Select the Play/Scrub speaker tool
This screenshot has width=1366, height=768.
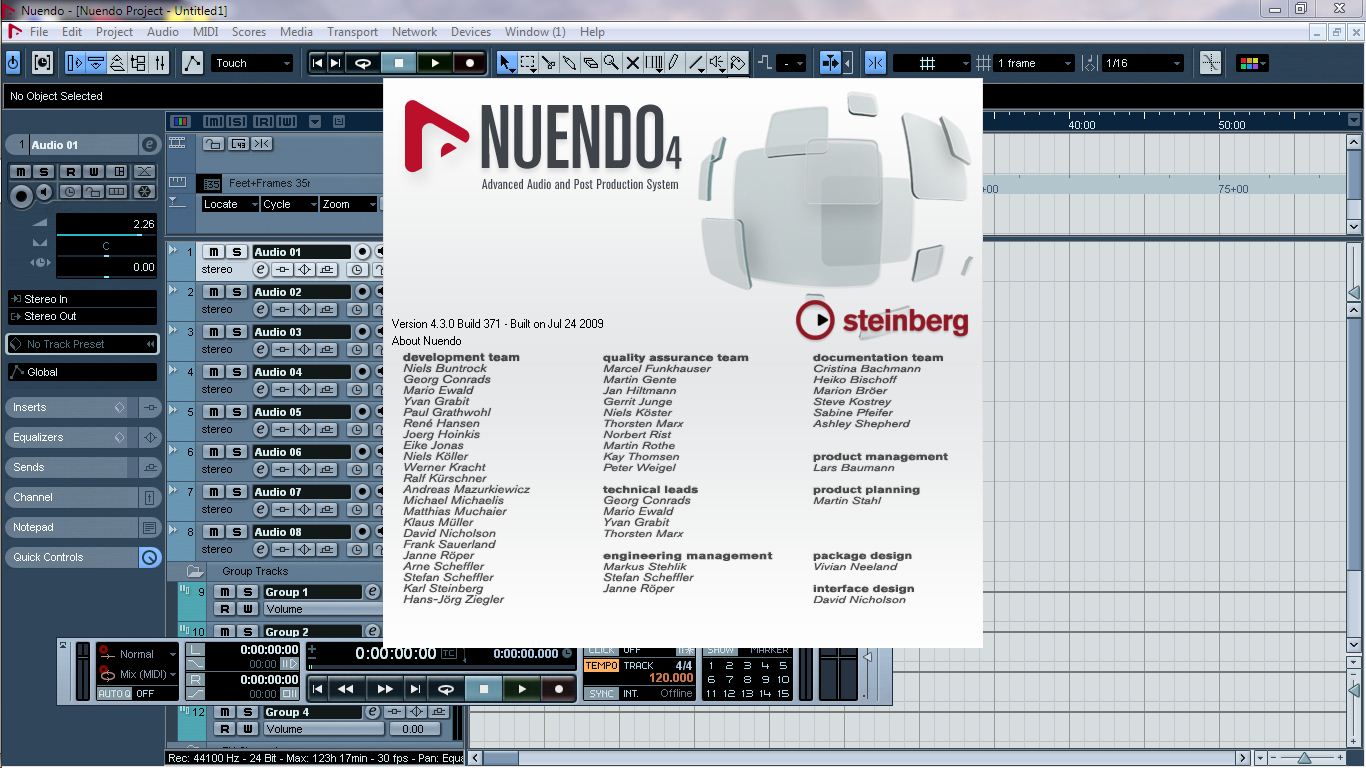tap(717, 62)
